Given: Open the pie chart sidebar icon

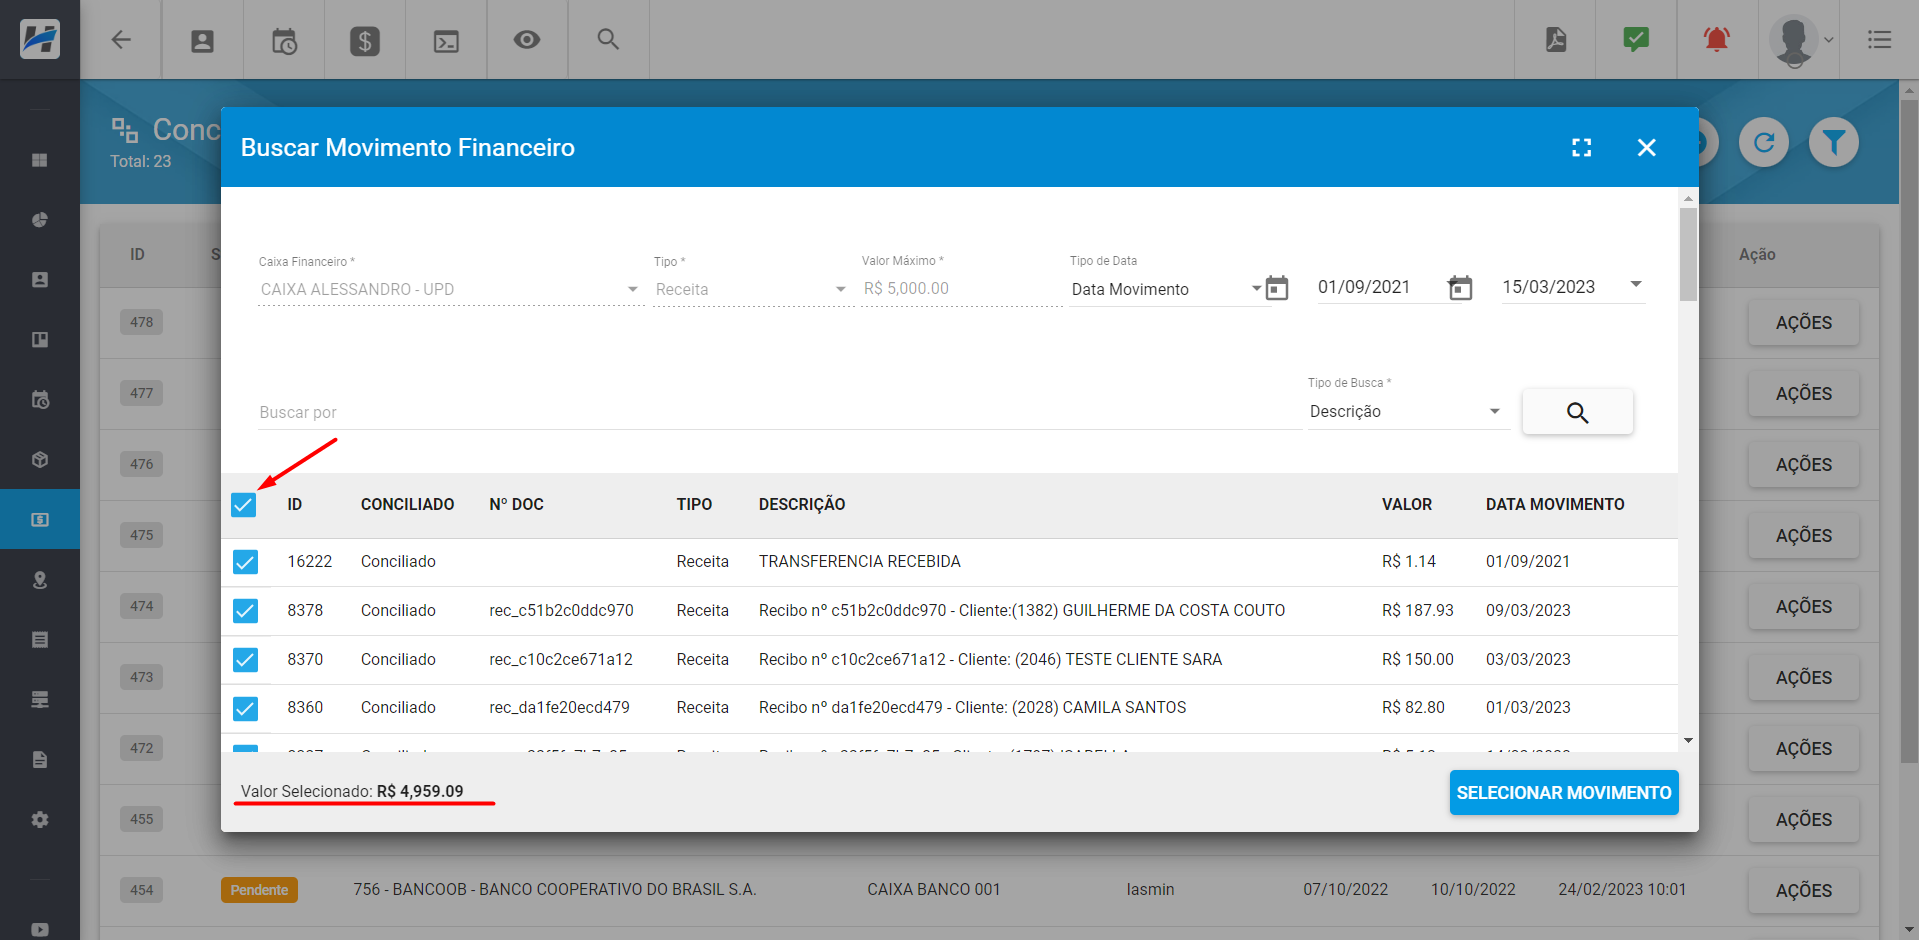Looking at the screenshot, I should pos(40,220).
